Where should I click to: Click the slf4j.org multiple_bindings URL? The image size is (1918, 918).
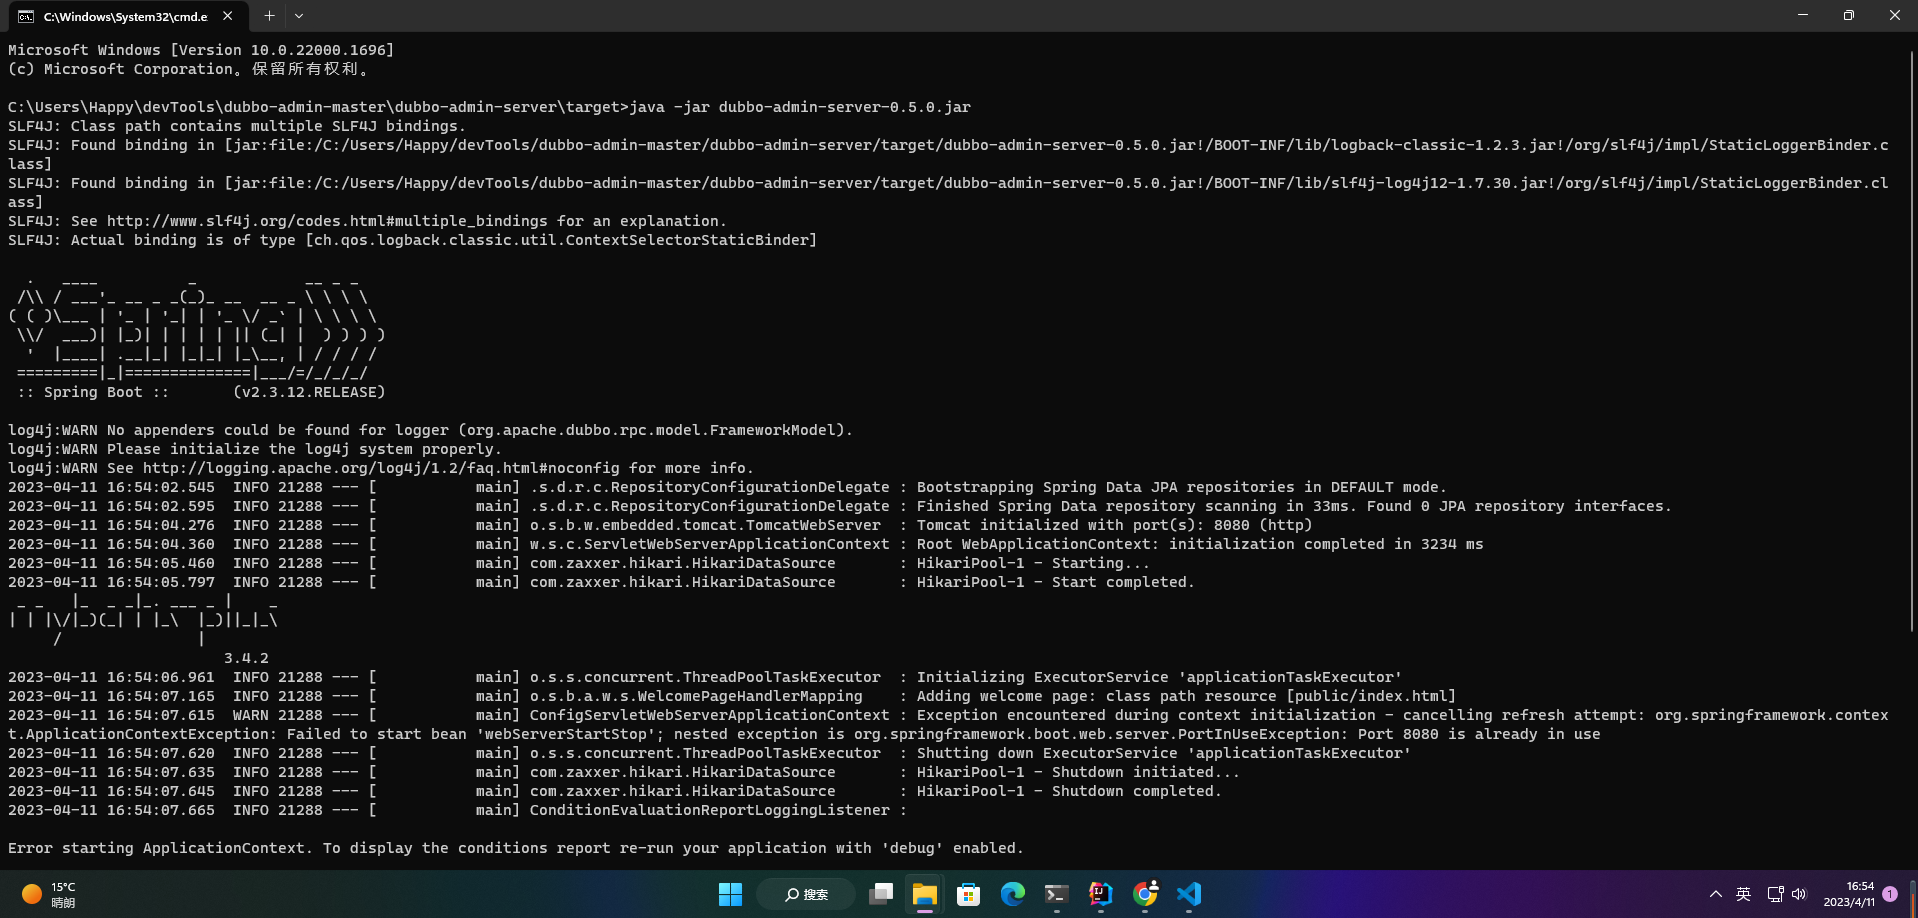pyautogui.click(x=327, y=221)
